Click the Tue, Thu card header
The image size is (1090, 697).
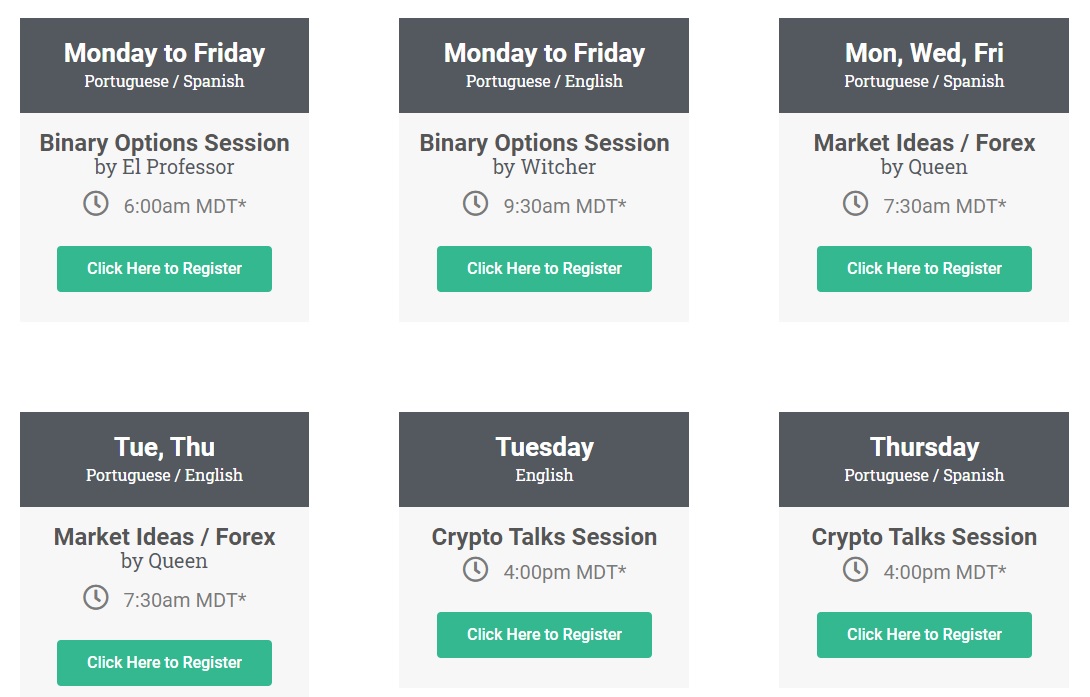[164, 459]
